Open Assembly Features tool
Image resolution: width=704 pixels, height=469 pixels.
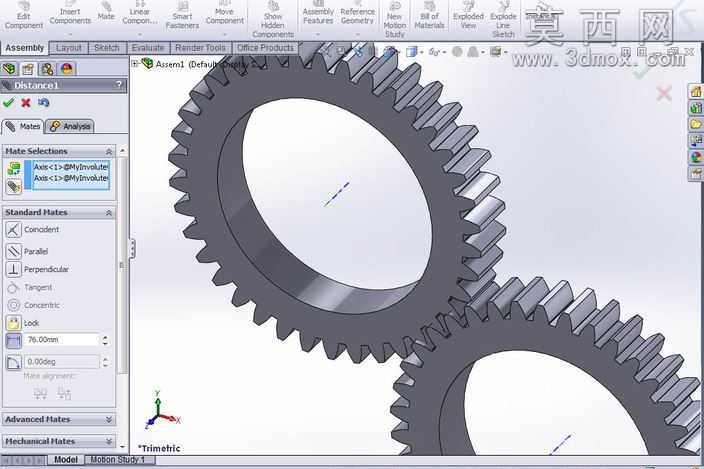[318, 13]
